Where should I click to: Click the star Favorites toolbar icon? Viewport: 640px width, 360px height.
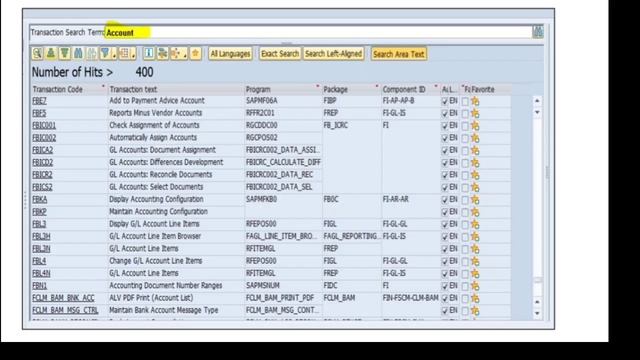pos(196,53)
